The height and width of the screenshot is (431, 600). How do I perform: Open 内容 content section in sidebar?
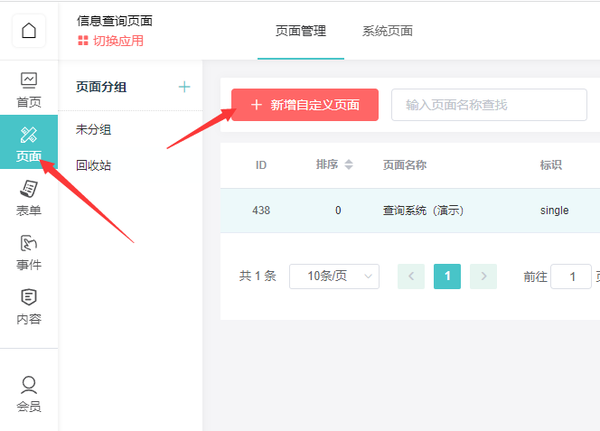(x=29, y=307)
